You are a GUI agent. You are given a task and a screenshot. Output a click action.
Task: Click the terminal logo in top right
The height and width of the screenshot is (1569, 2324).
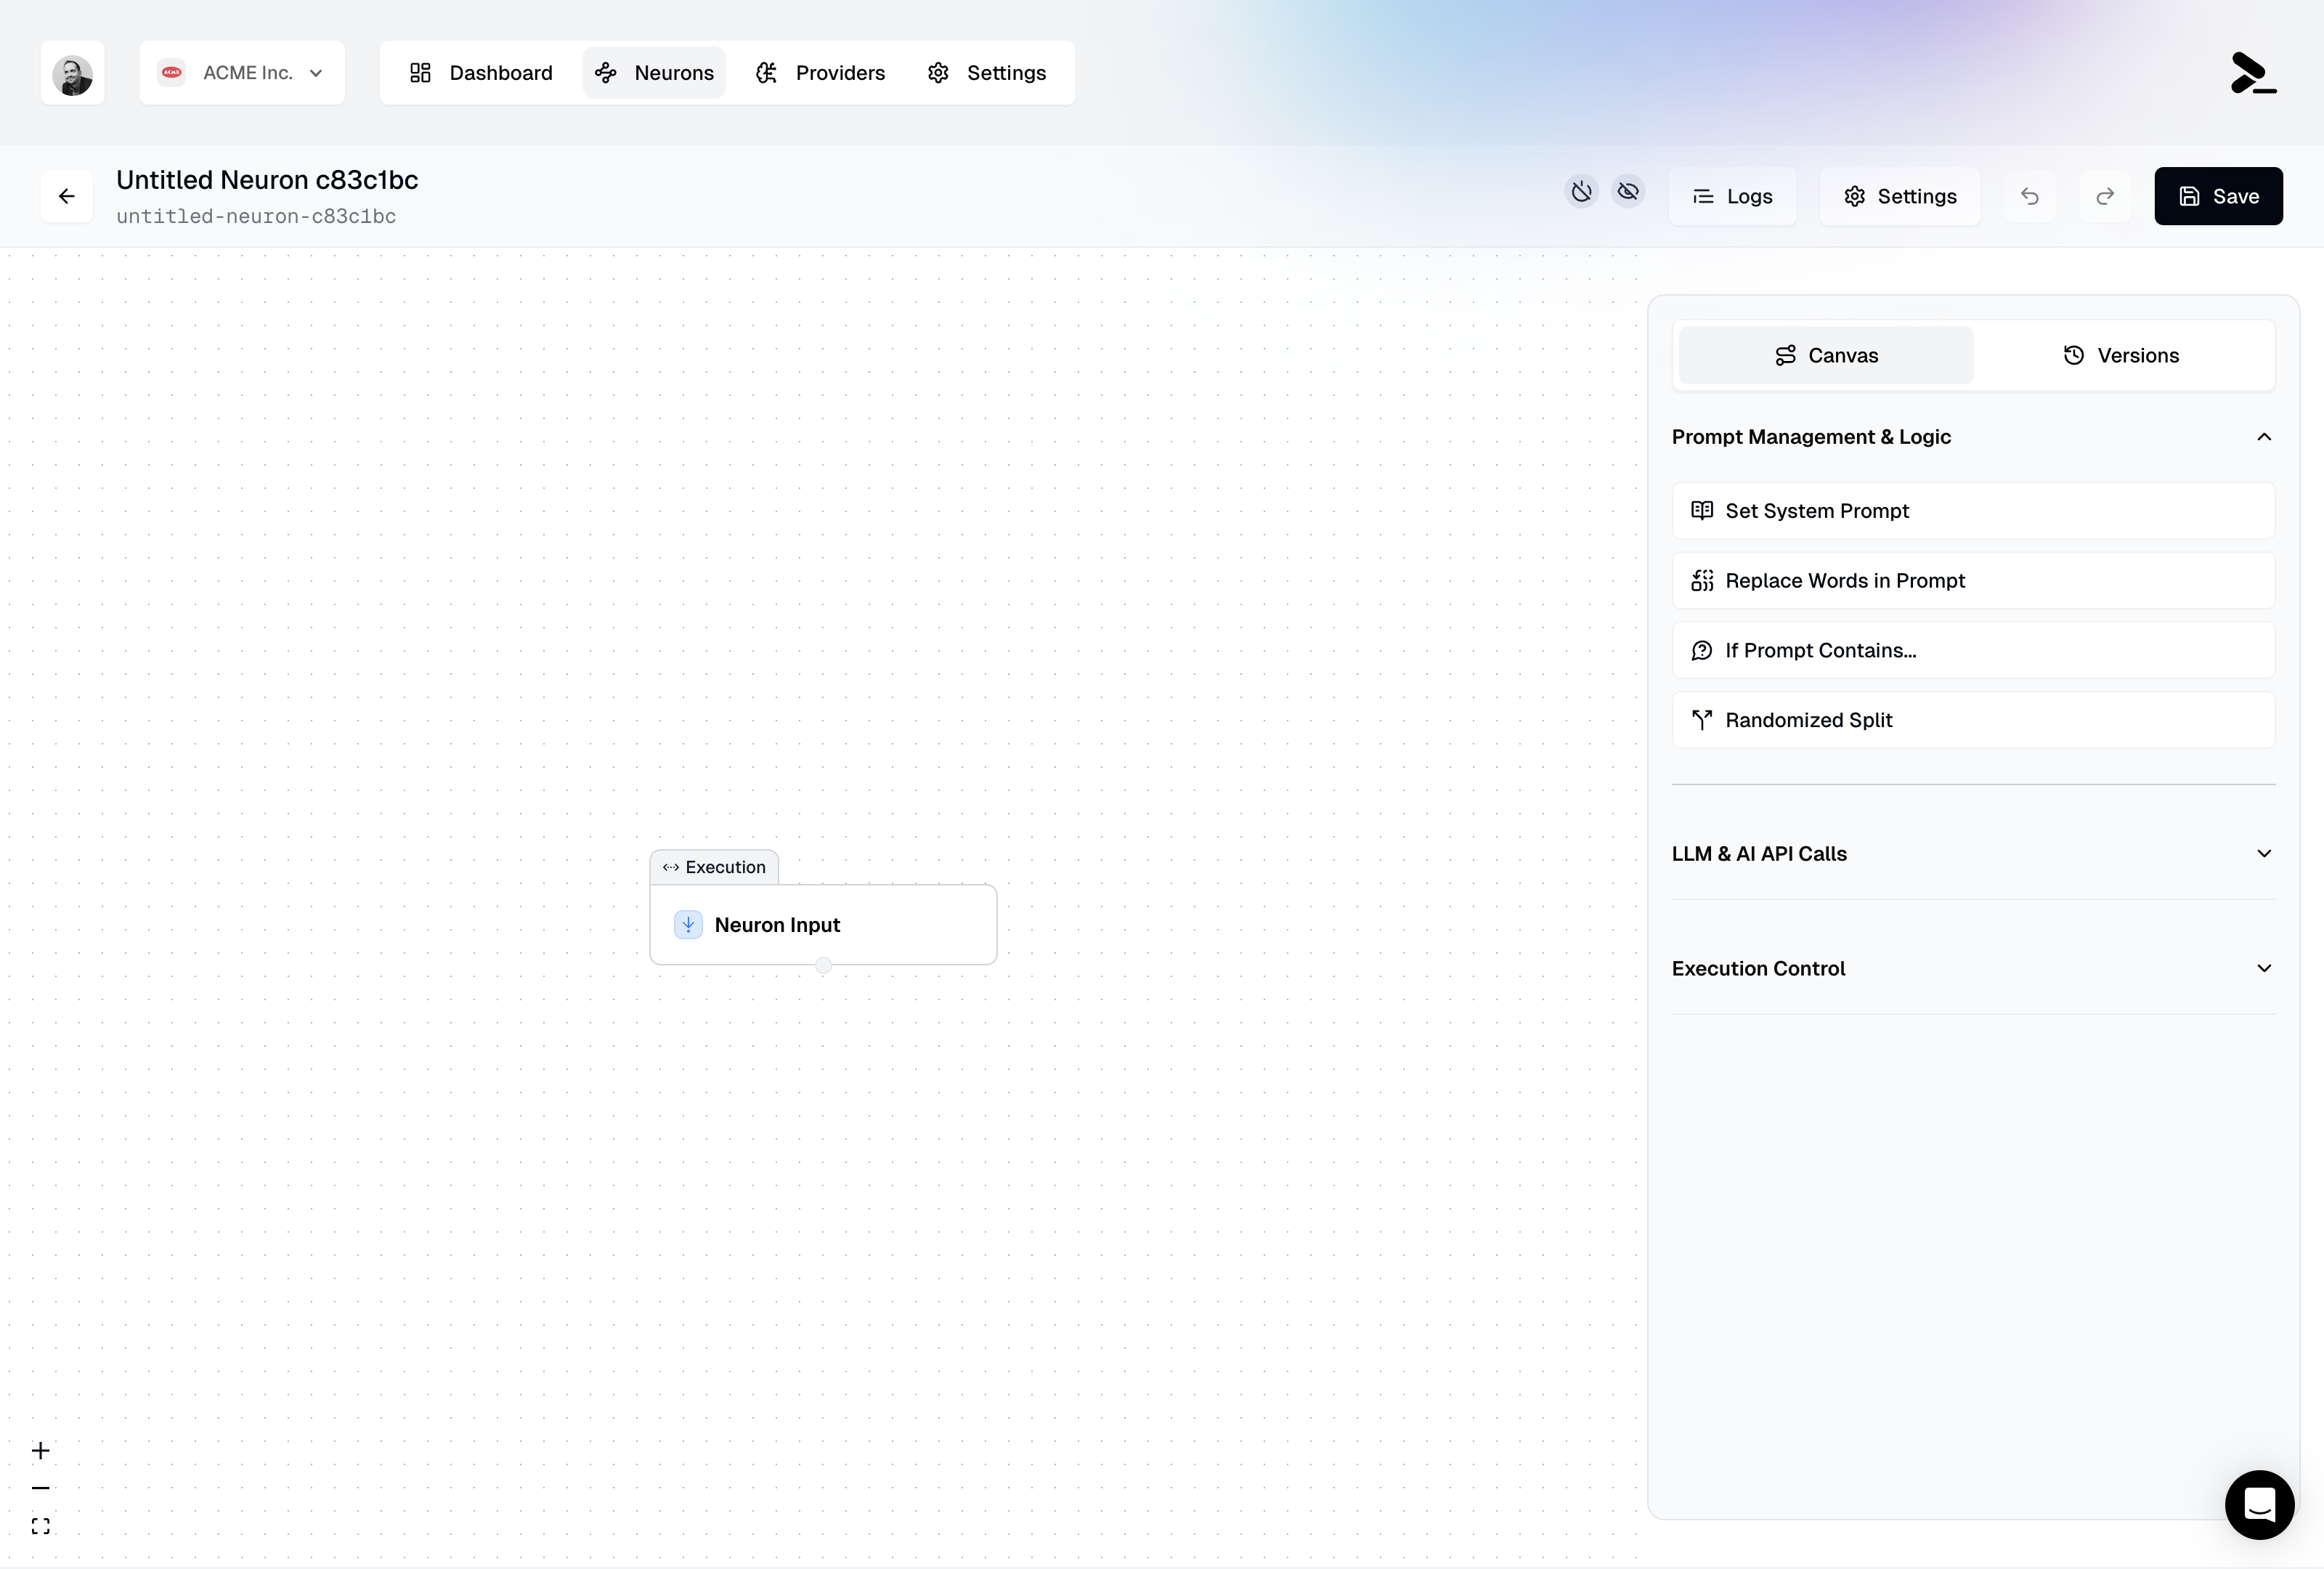tap(2253, 74)
